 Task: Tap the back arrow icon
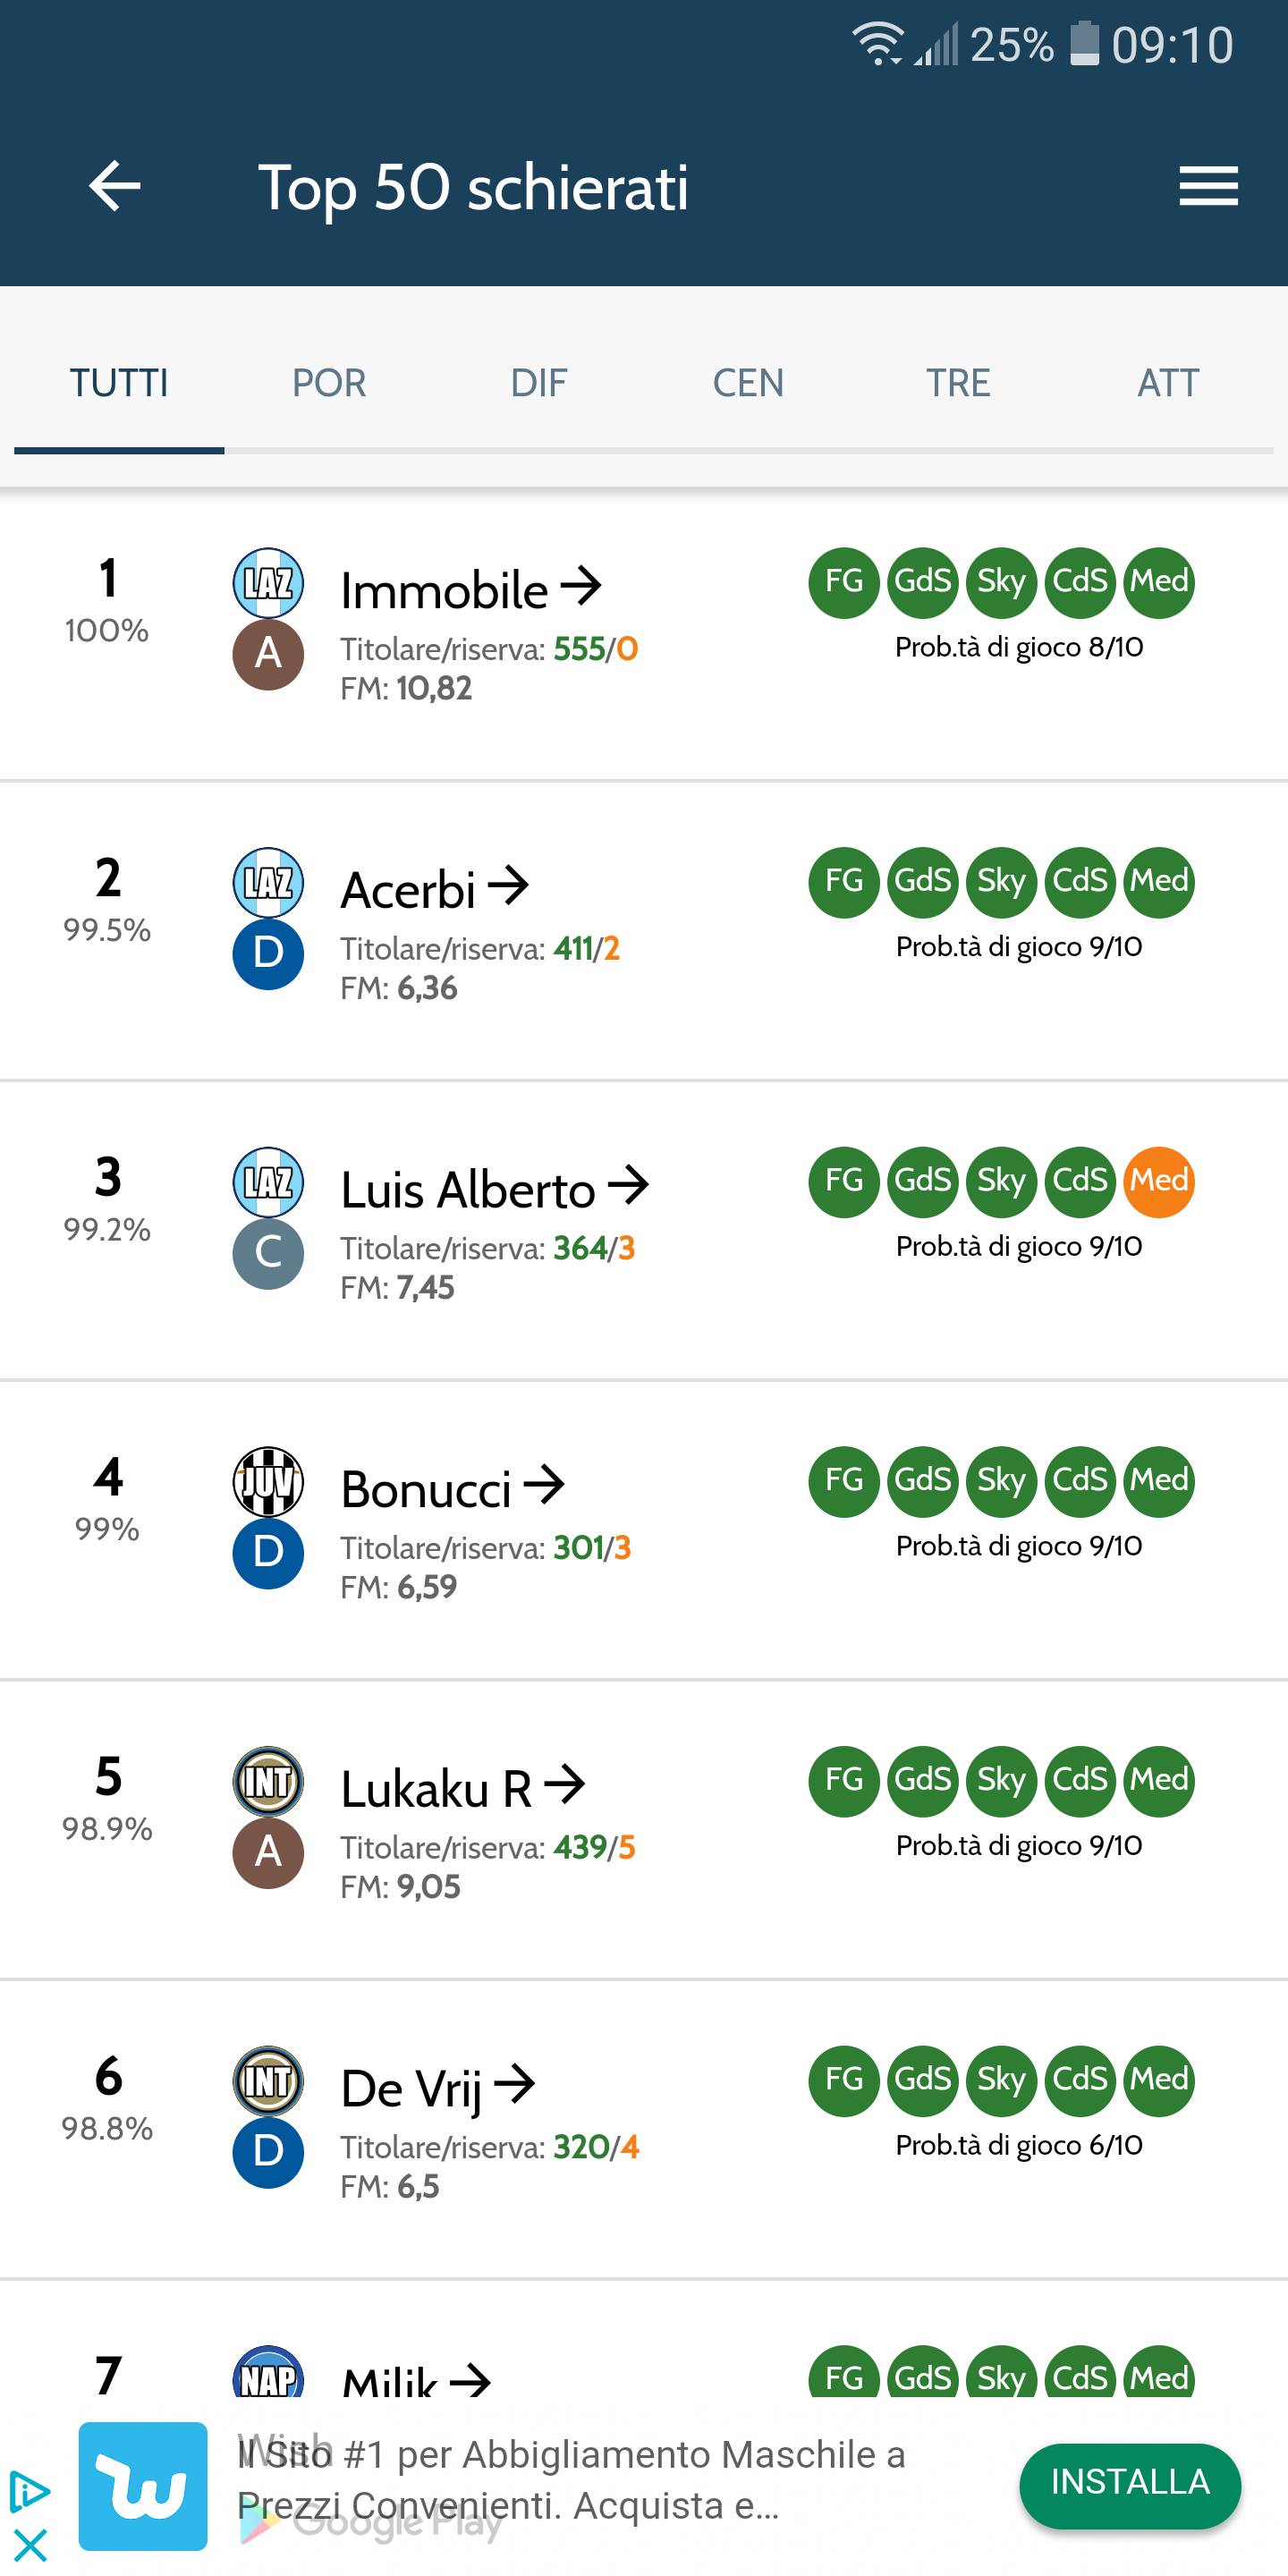coord(115,186)
